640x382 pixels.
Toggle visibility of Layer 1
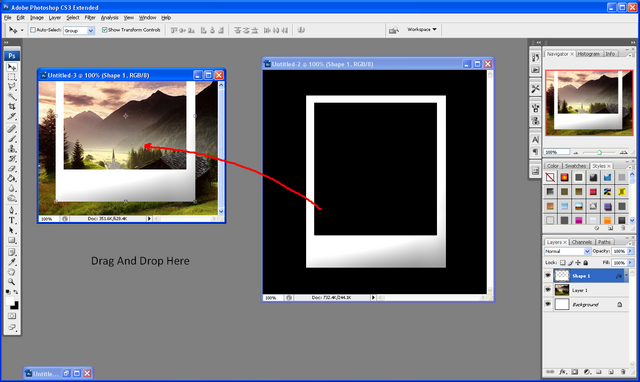coord(548,290)
